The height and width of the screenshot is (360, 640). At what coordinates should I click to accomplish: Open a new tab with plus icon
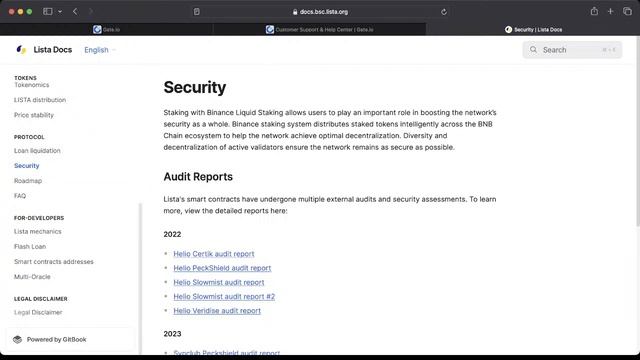point(610,11)
